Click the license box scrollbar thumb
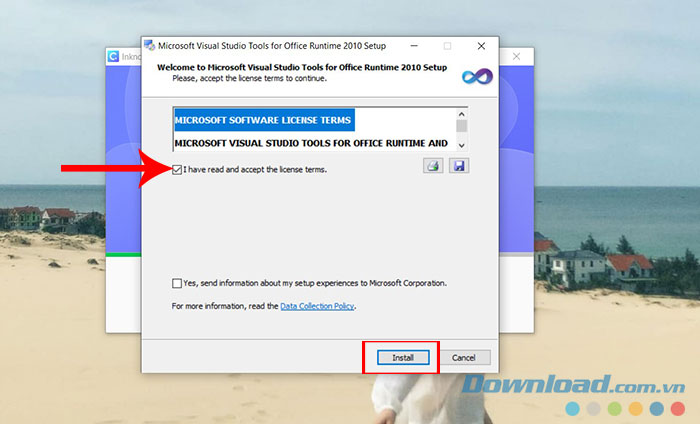Viewport: 700px width, 424px height. (462, 126)
